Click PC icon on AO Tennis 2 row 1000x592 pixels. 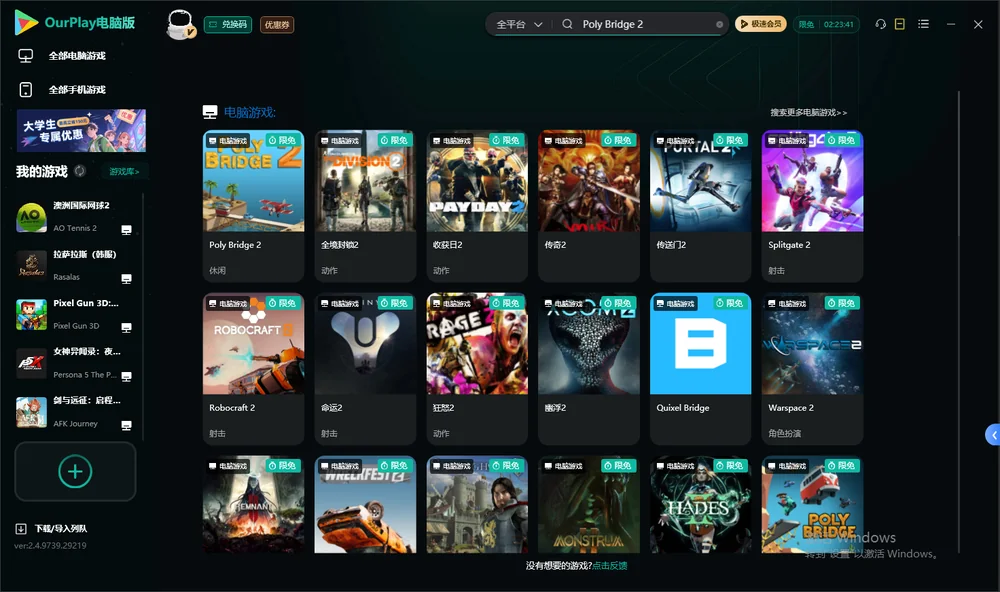coord(126,230)
